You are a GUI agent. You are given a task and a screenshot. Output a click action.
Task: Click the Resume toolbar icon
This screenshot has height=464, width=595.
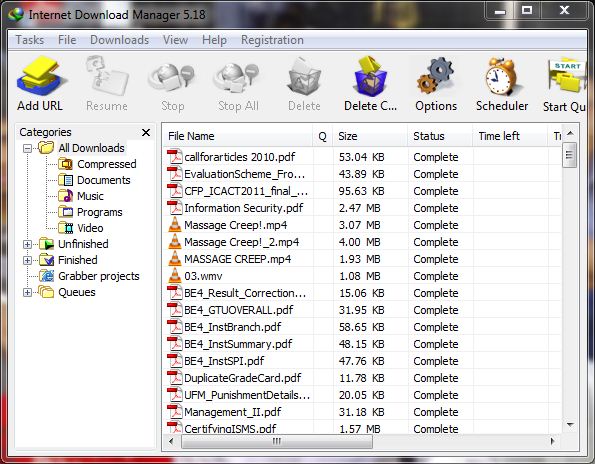tap(107, 76)
